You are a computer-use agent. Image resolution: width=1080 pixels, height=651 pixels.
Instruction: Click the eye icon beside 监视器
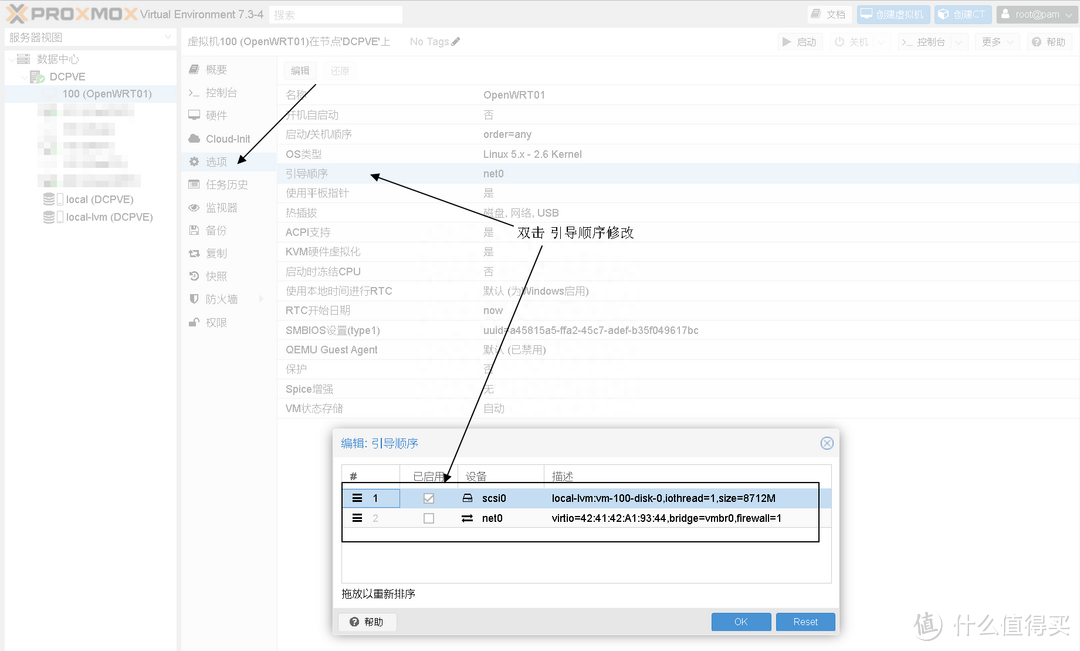click(x=194, y=207)
